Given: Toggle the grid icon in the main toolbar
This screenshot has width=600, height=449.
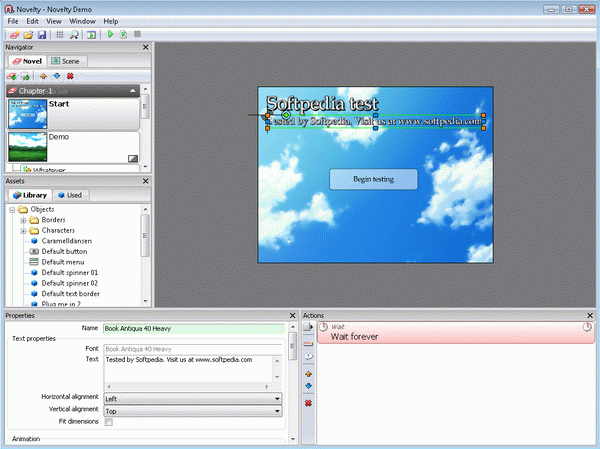Looking at the screenshot, I should [x=60, y=35].
